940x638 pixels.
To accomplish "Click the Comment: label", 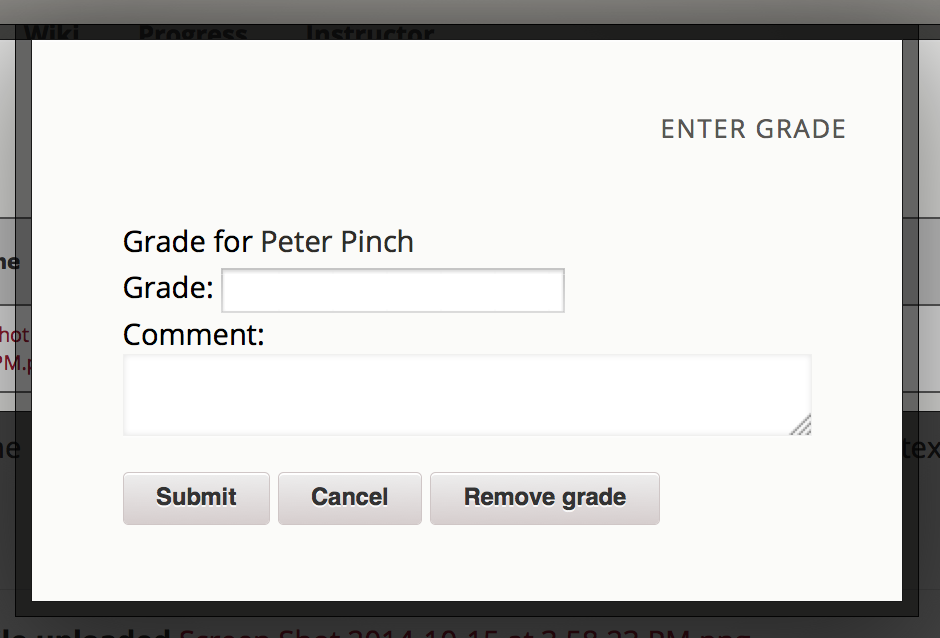I will tap(194, 335).
